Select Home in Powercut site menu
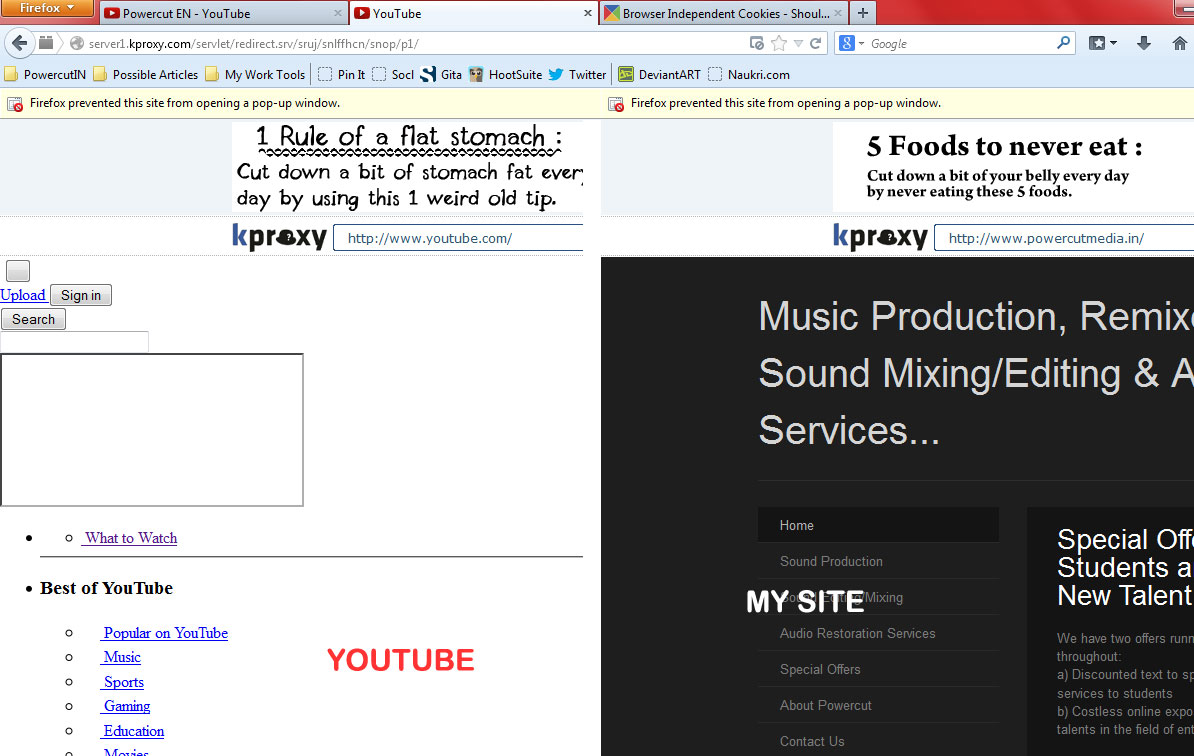 point(878,525)
